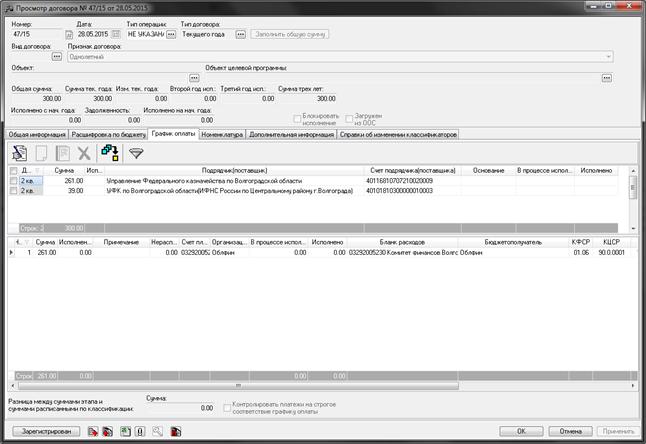646x444 pixels.
Task: Open the Вид договора selector ellipsis
Action: click(56, 57)
